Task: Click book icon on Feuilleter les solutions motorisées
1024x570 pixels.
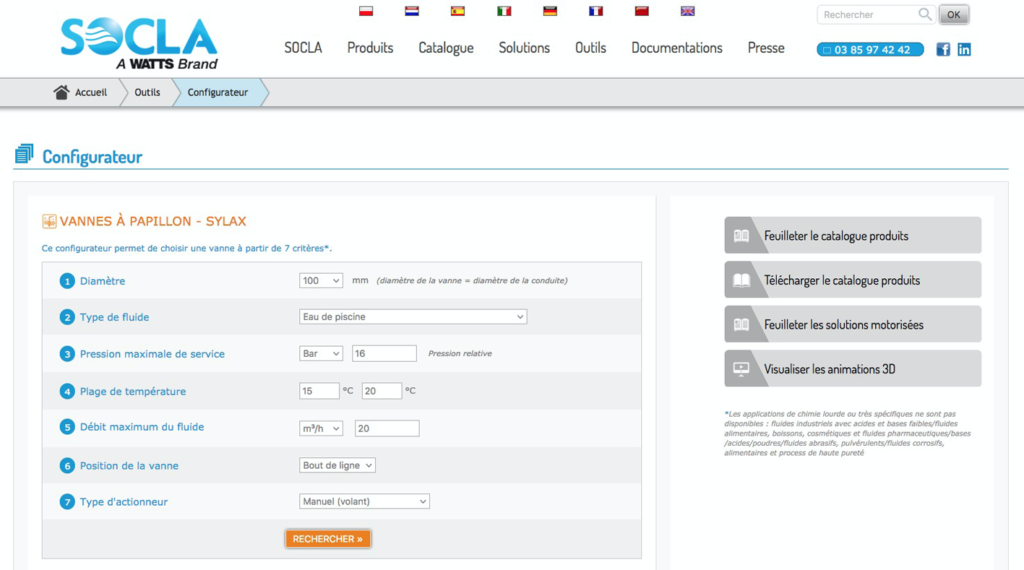Action: (x=741, y=325)
